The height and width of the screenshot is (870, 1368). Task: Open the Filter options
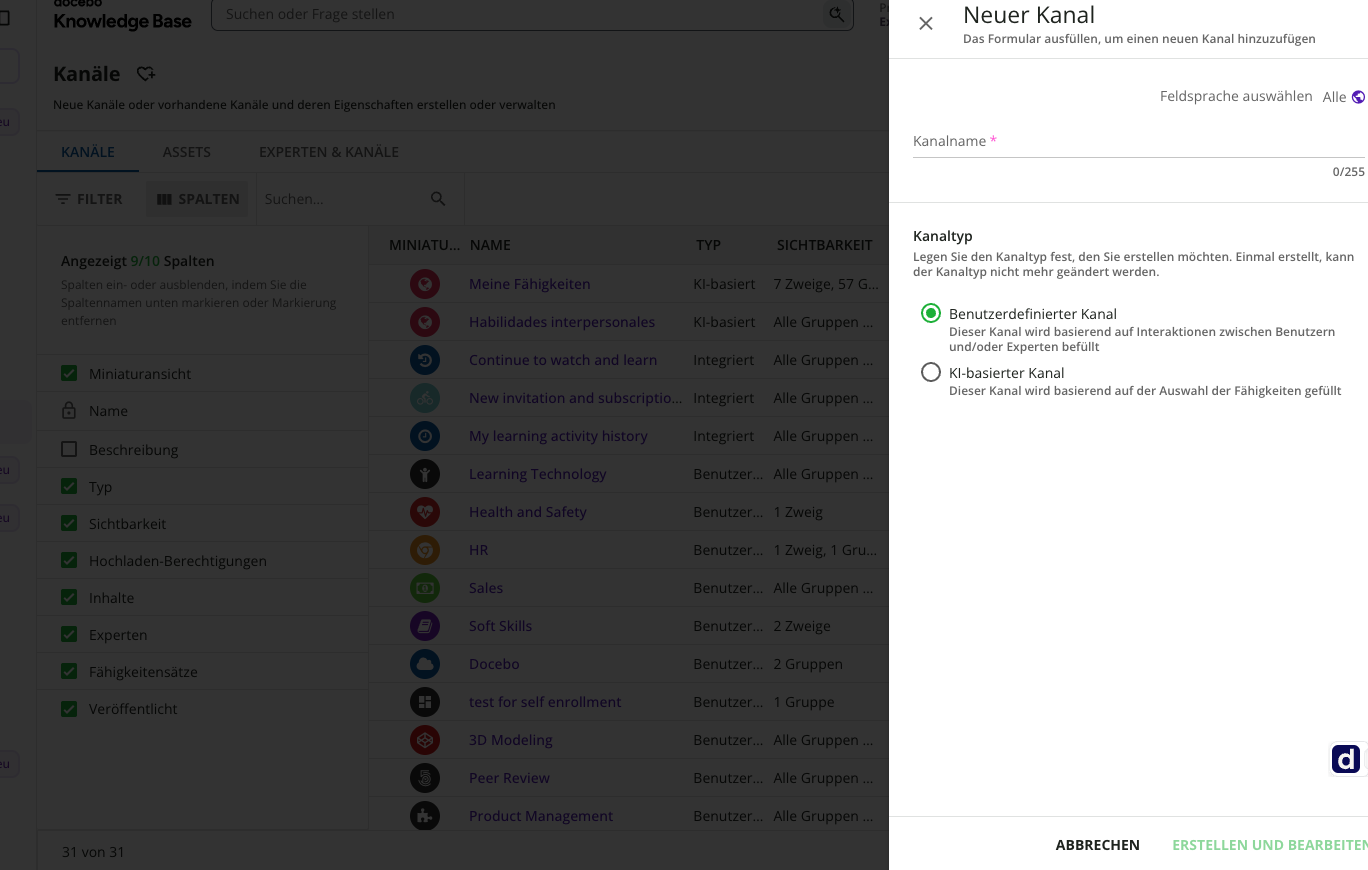tap(90, 199)
